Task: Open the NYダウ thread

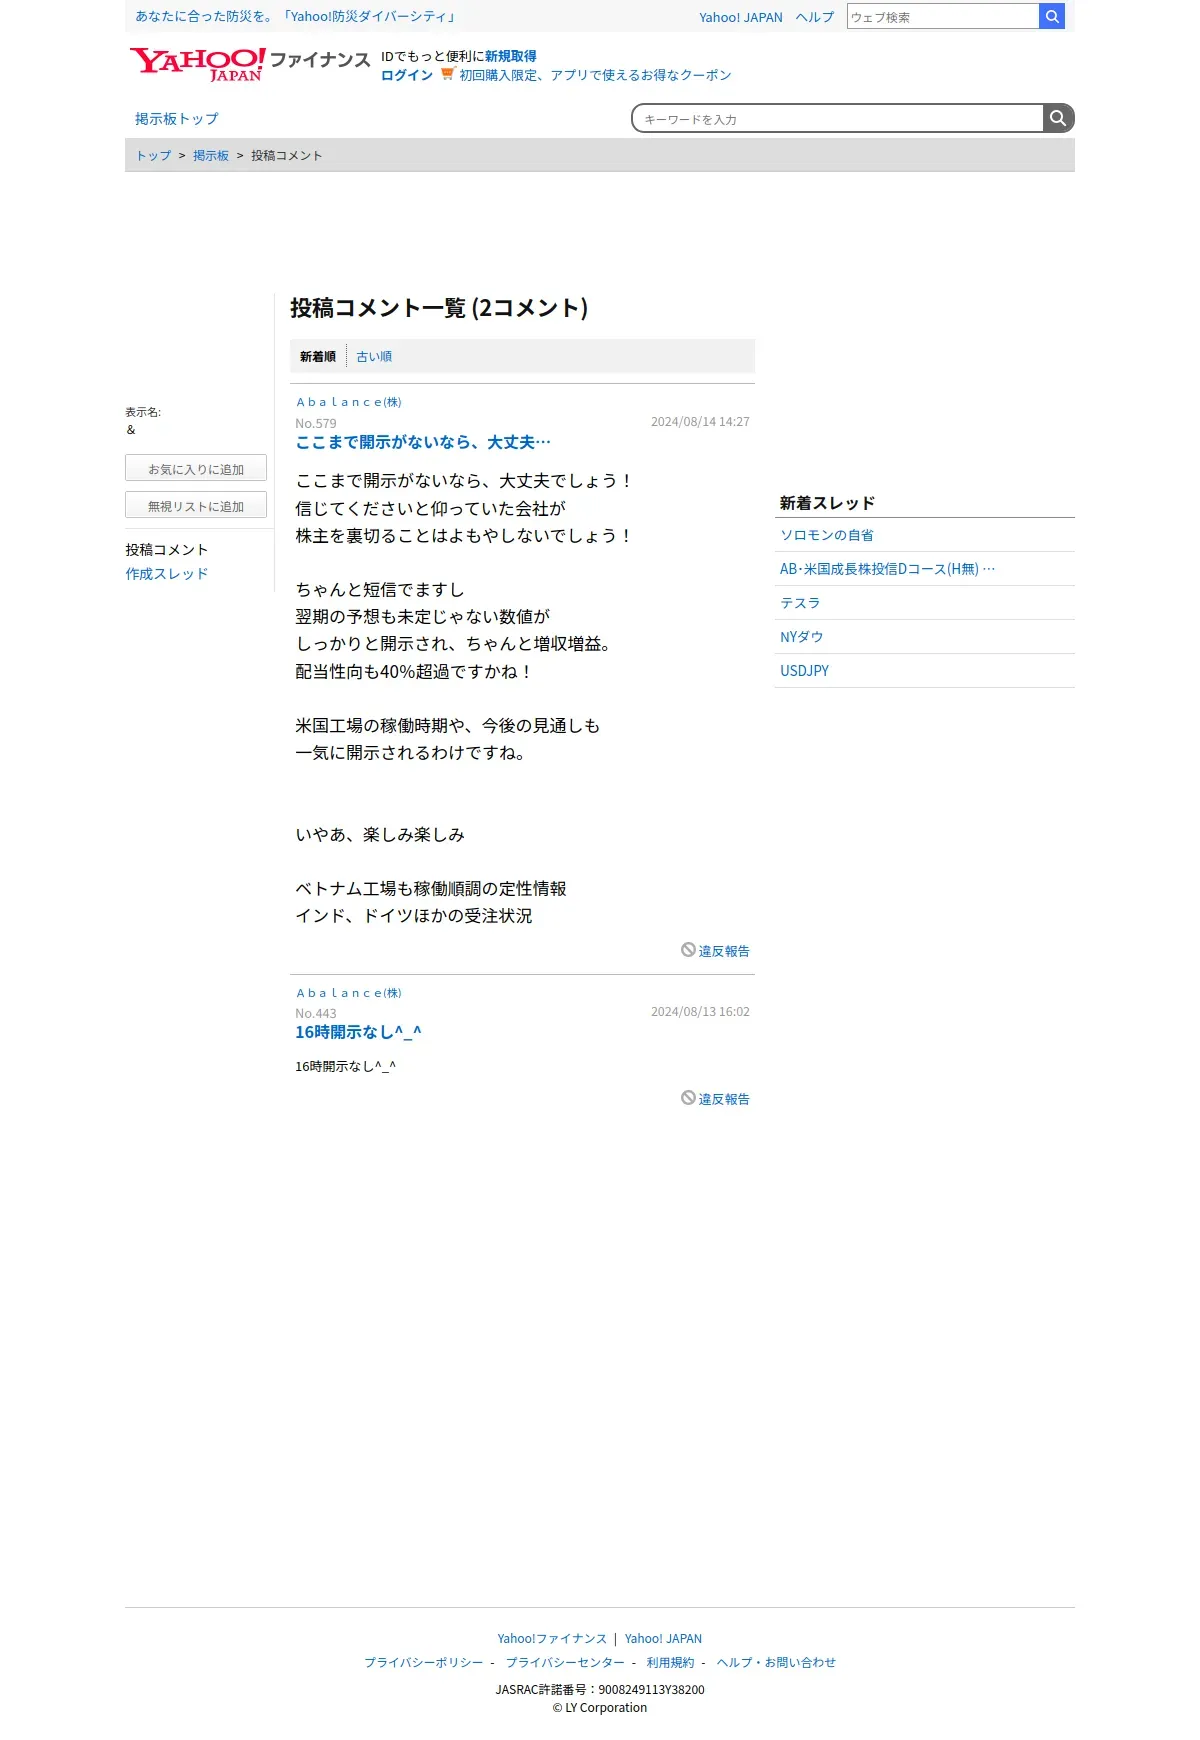Action: [802, 637]
